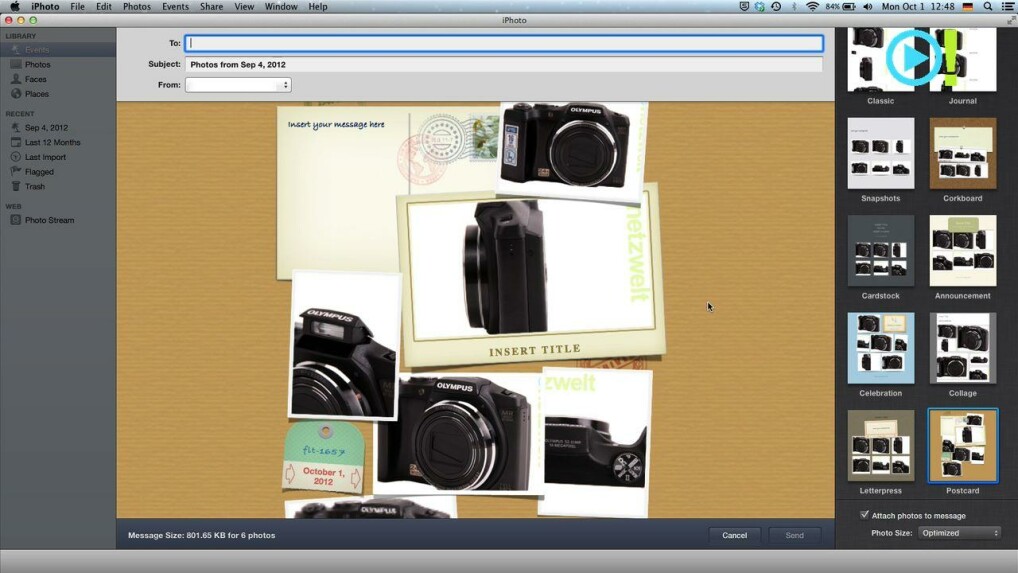Click the To recipient field

(504, 43)
